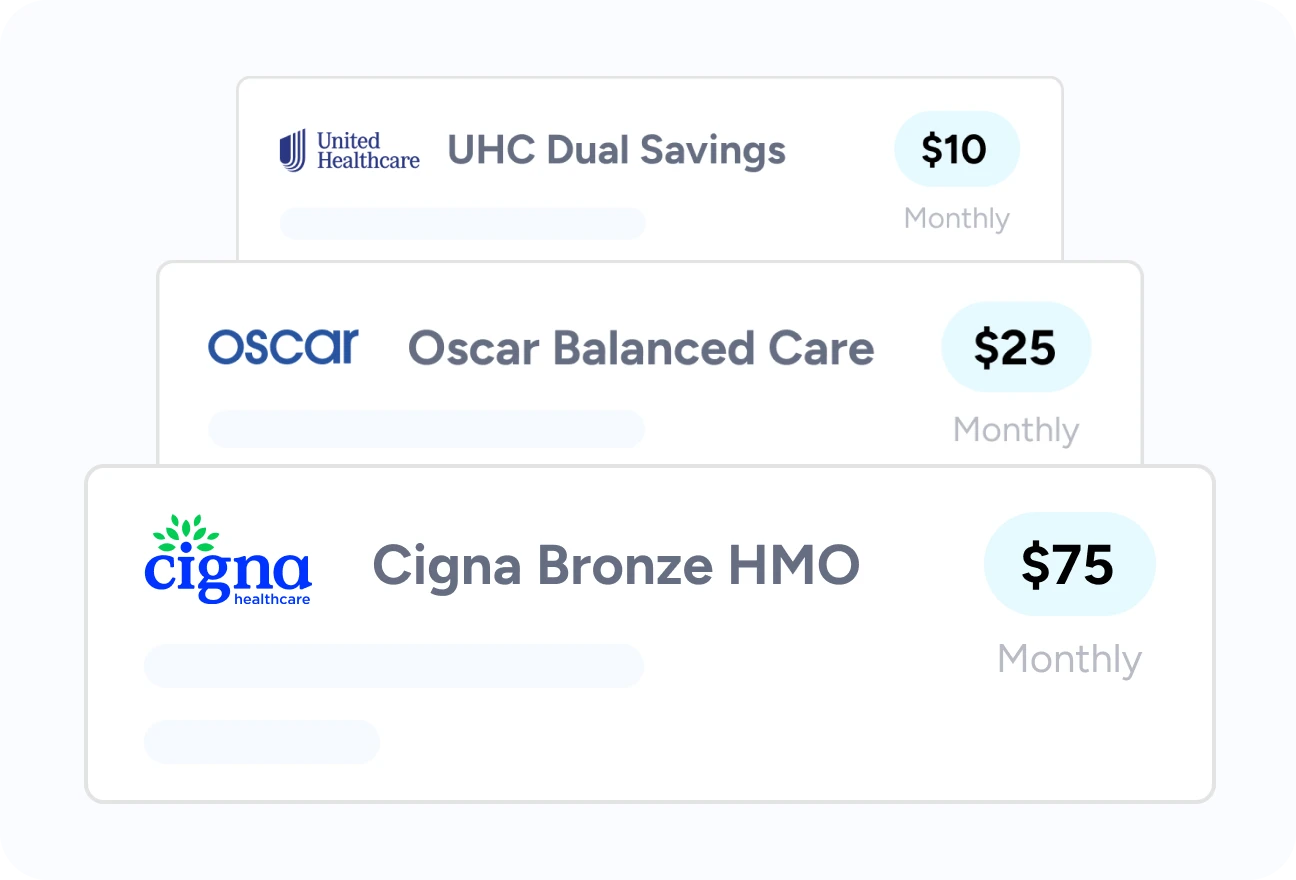Click the United Healthcare wordmark text
1296x880 pixels.
click(367, 150)
